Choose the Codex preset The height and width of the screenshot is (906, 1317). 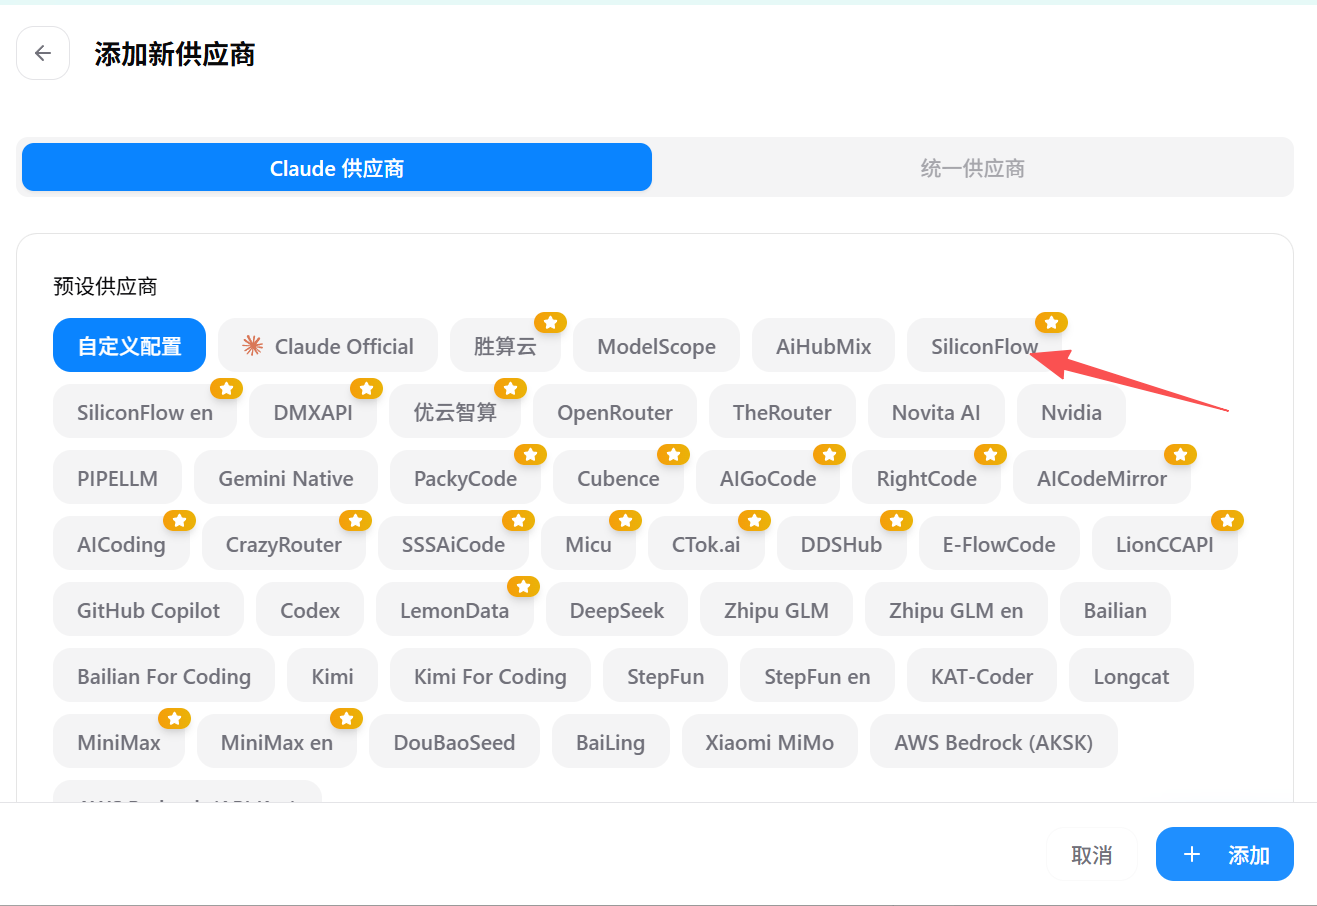[310, 610]
